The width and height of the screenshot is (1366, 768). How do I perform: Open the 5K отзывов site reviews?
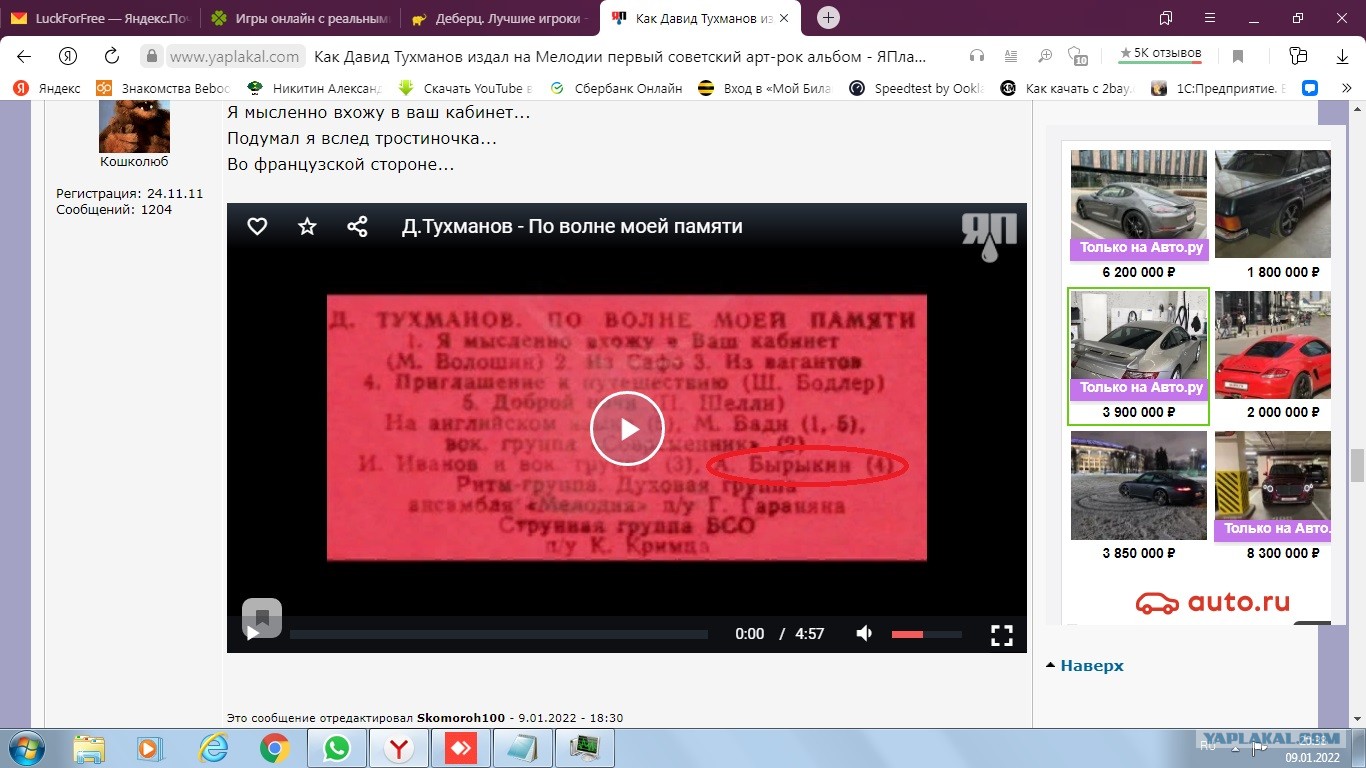1160,54
